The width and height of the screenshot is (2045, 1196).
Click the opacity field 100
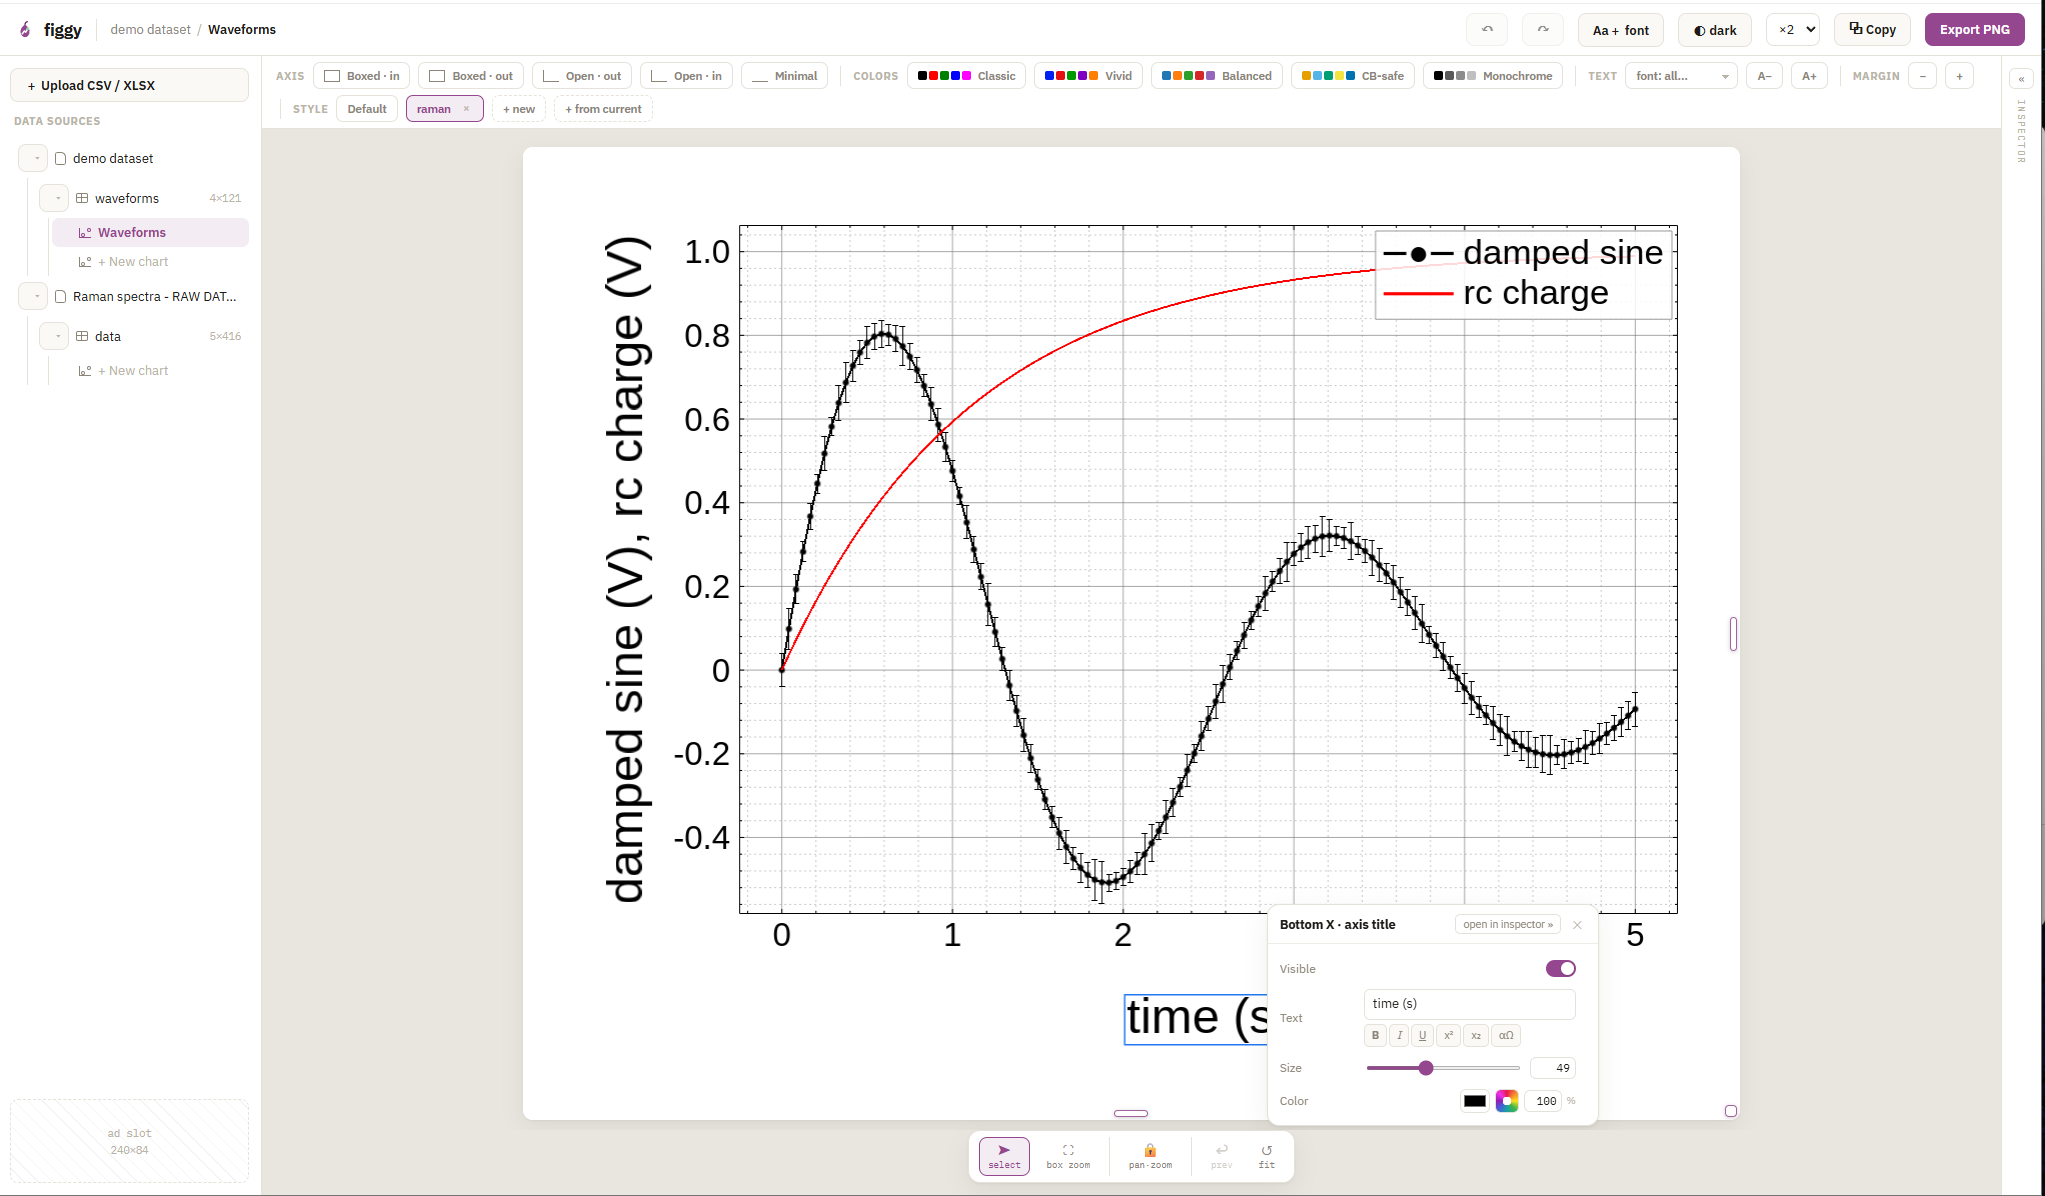click(x=1545, y=1101)
